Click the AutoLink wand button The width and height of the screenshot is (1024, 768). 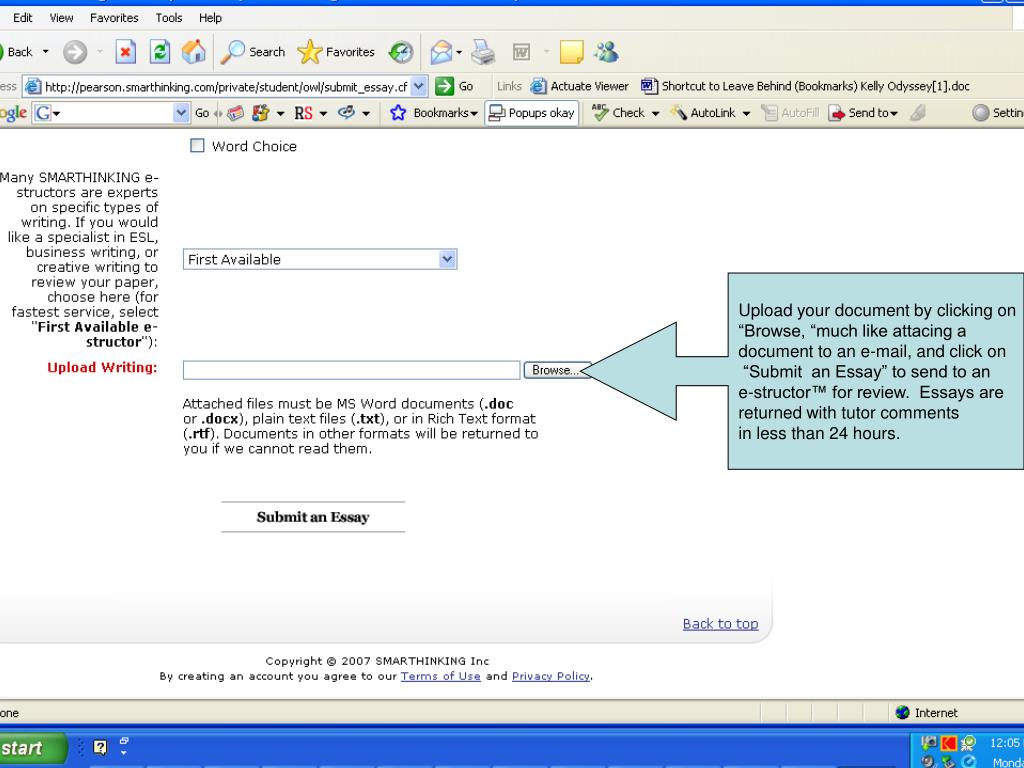[x=703, y=113]
